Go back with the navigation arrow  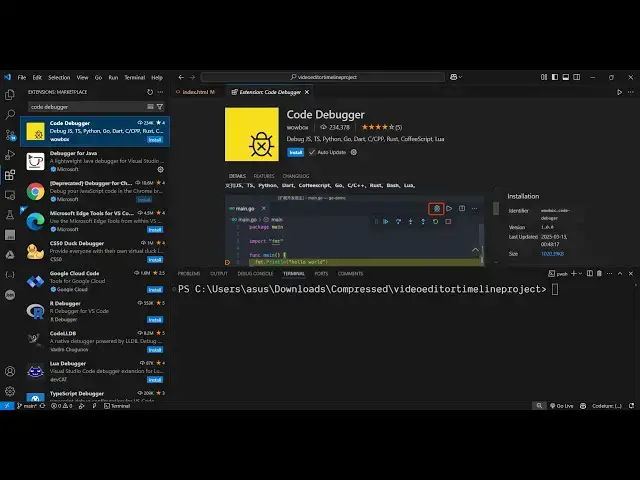(x=181, y=77)
